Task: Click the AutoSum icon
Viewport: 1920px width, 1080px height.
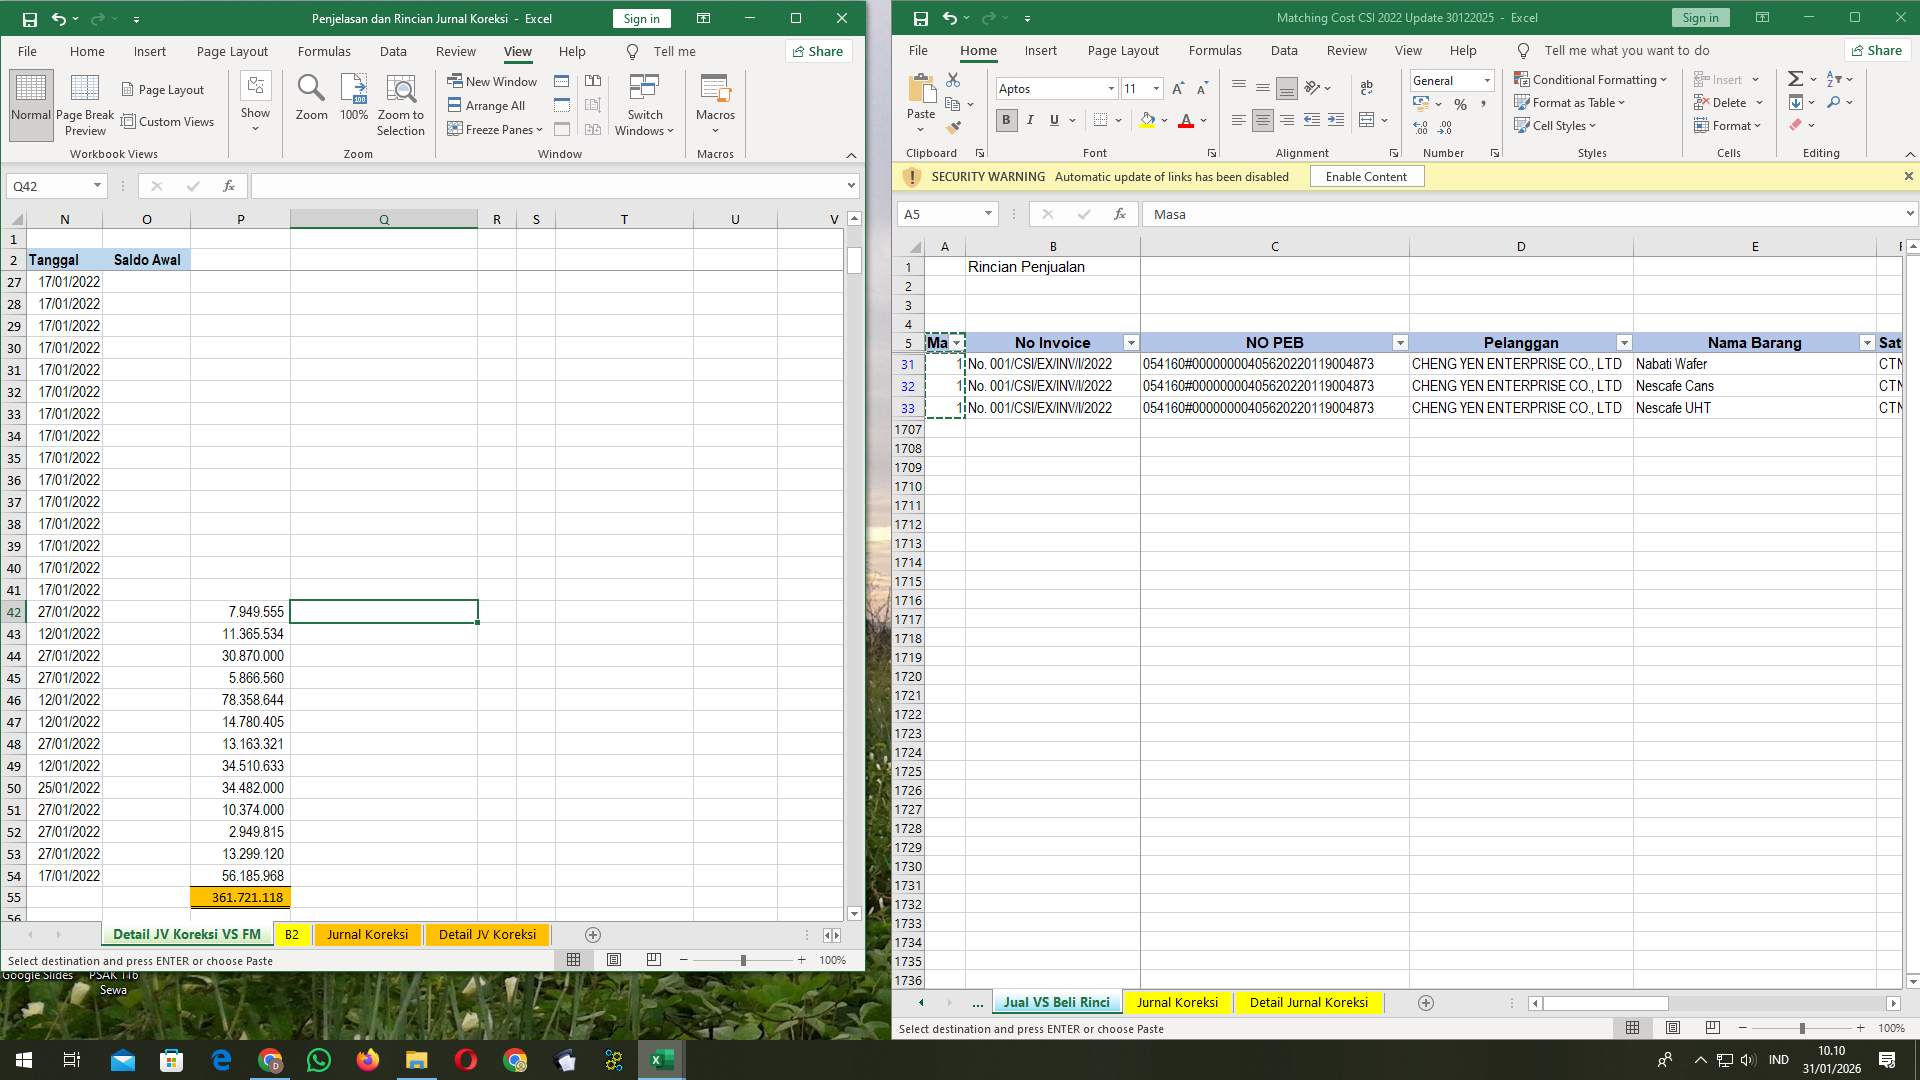Action: pyautogui.click(x=1795, y=77)
